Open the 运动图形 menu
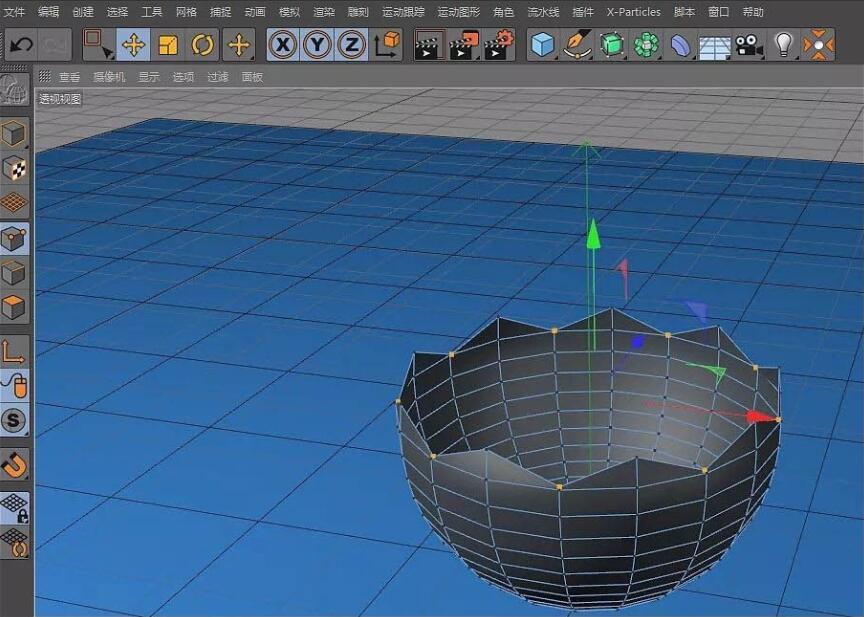Screen dimensions: 864x617 459,12
